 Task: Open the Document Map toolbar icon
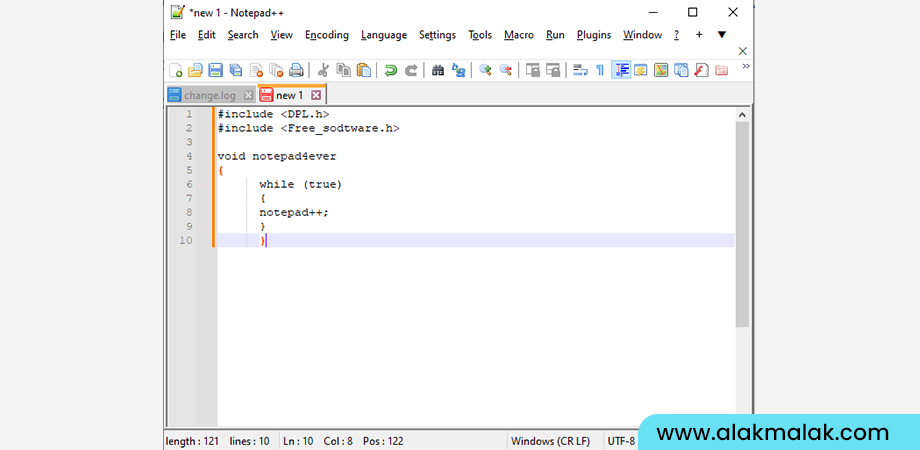pyautogui.click(x=661, y=70)
